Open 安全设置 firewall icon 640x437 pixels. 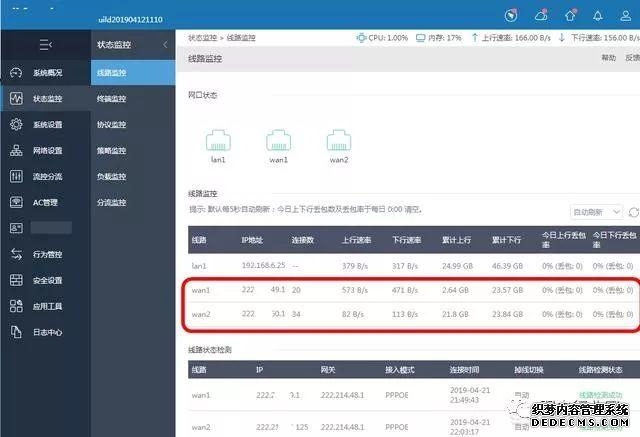(x=16, y=280)
